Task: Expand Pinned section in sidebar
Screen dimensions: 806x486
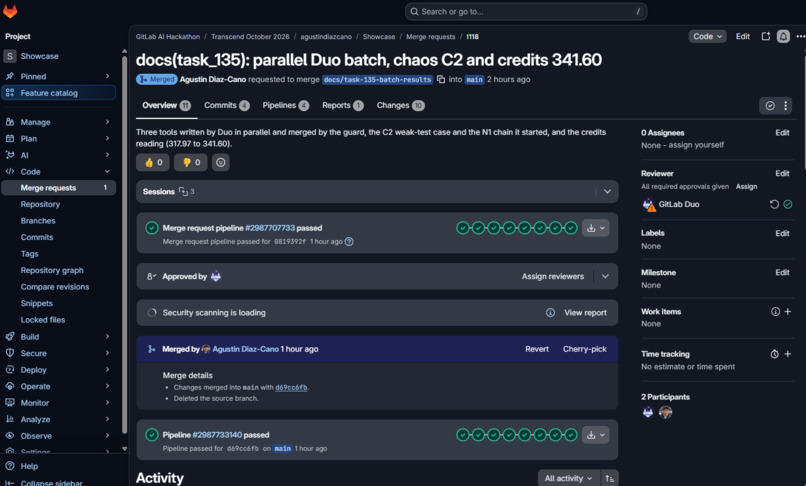Action: (x=107, y=76)
